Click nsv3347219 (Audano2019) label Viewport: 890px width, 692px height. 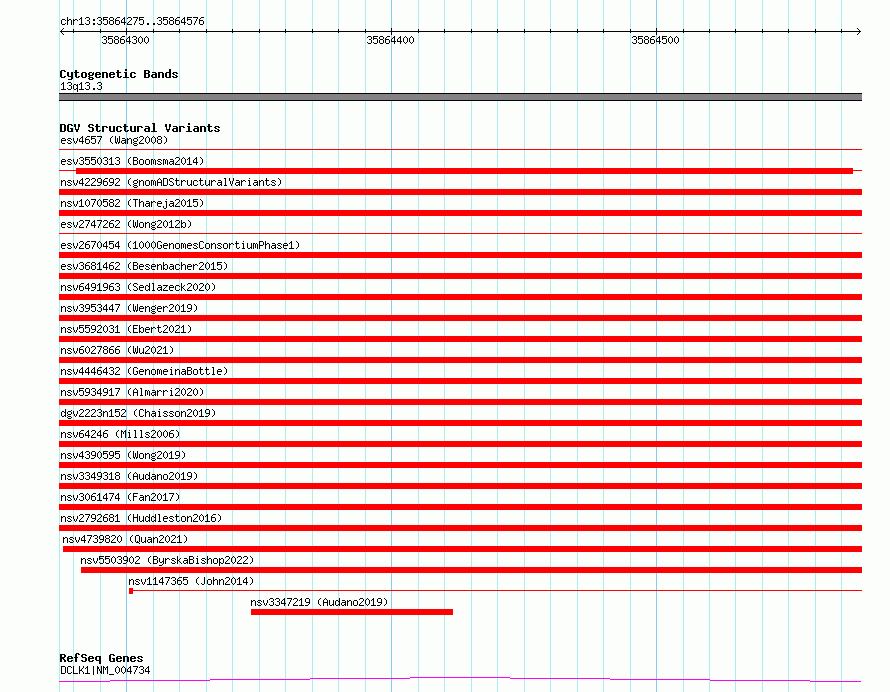(x=319, y=602)
